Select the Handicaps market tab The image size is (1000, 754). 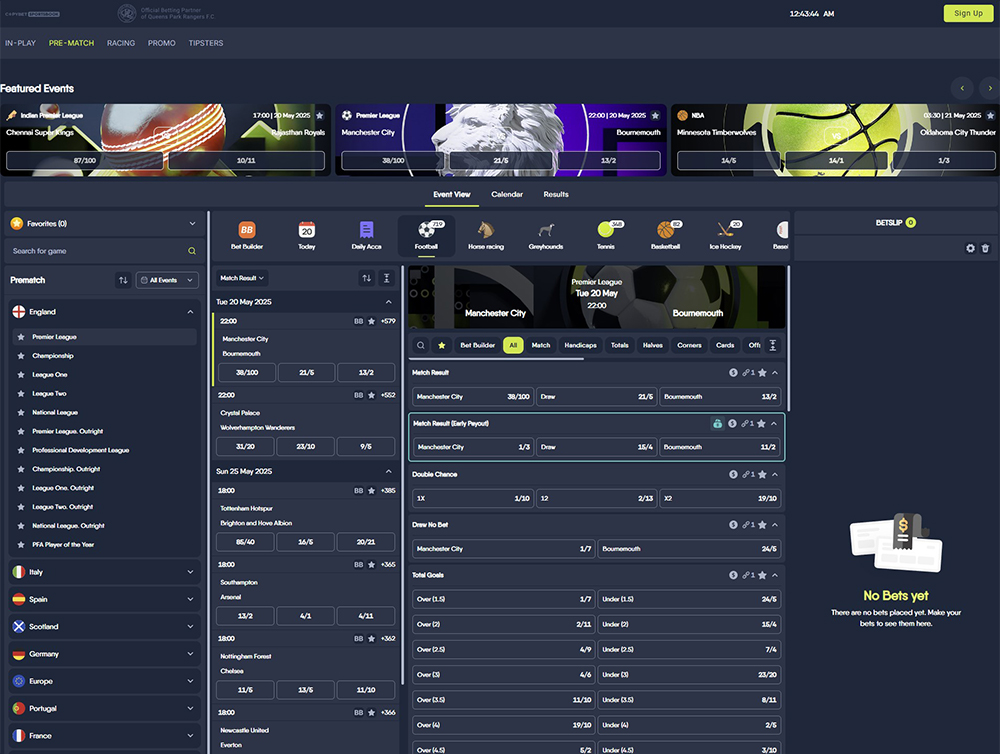pos(580,345)
